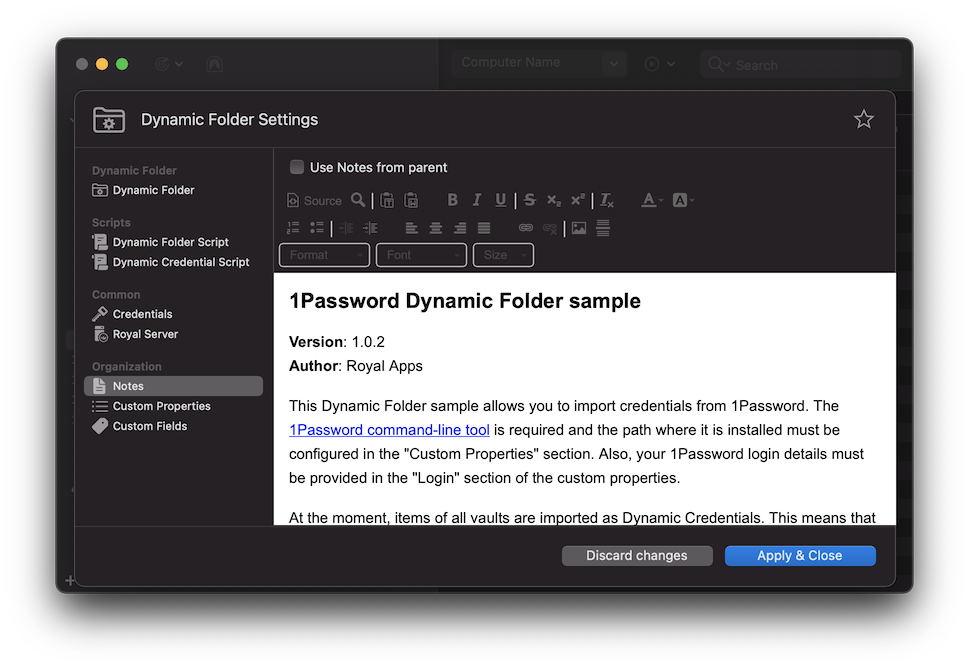The height and width of the screenshot is (667, 969).
Task: Toggle Strikethrough formatting
Action: pos(530,200)
